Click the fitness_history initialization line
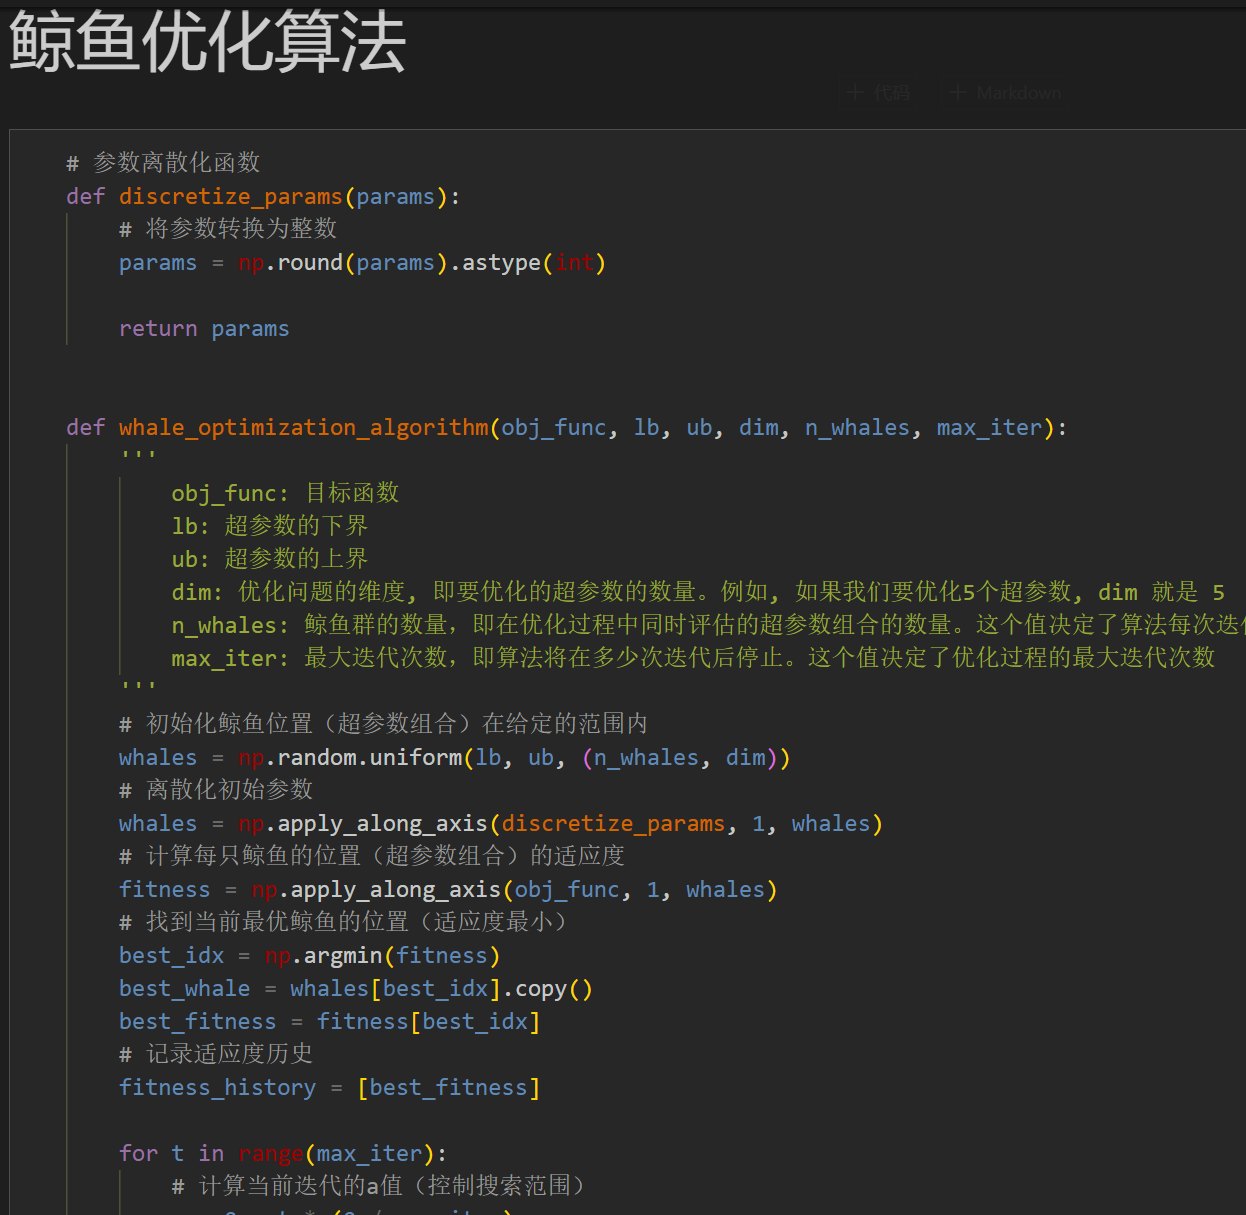Viewport: 1246px width, 1215px height. (x=328, y=1087)
